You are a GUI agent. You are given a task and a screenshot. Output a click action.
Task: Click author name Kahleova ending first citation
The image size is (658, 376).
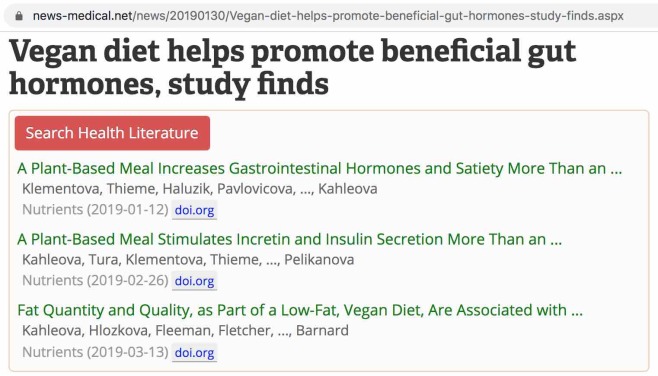[347, 189]
